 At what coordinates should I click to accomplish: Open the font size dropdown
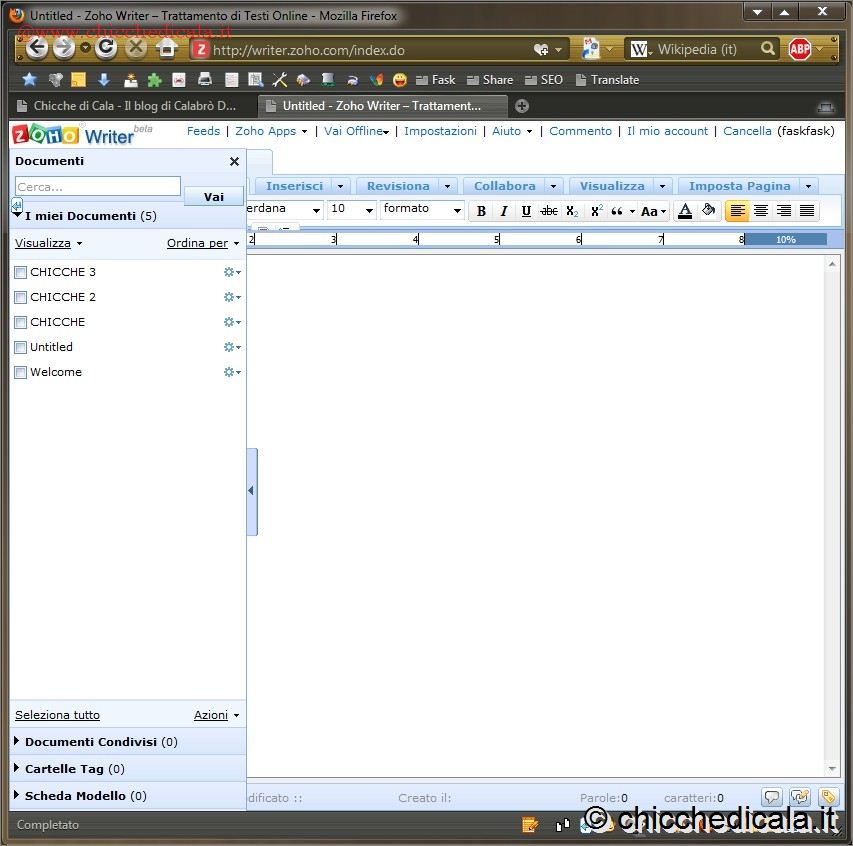tap(368, 210)
